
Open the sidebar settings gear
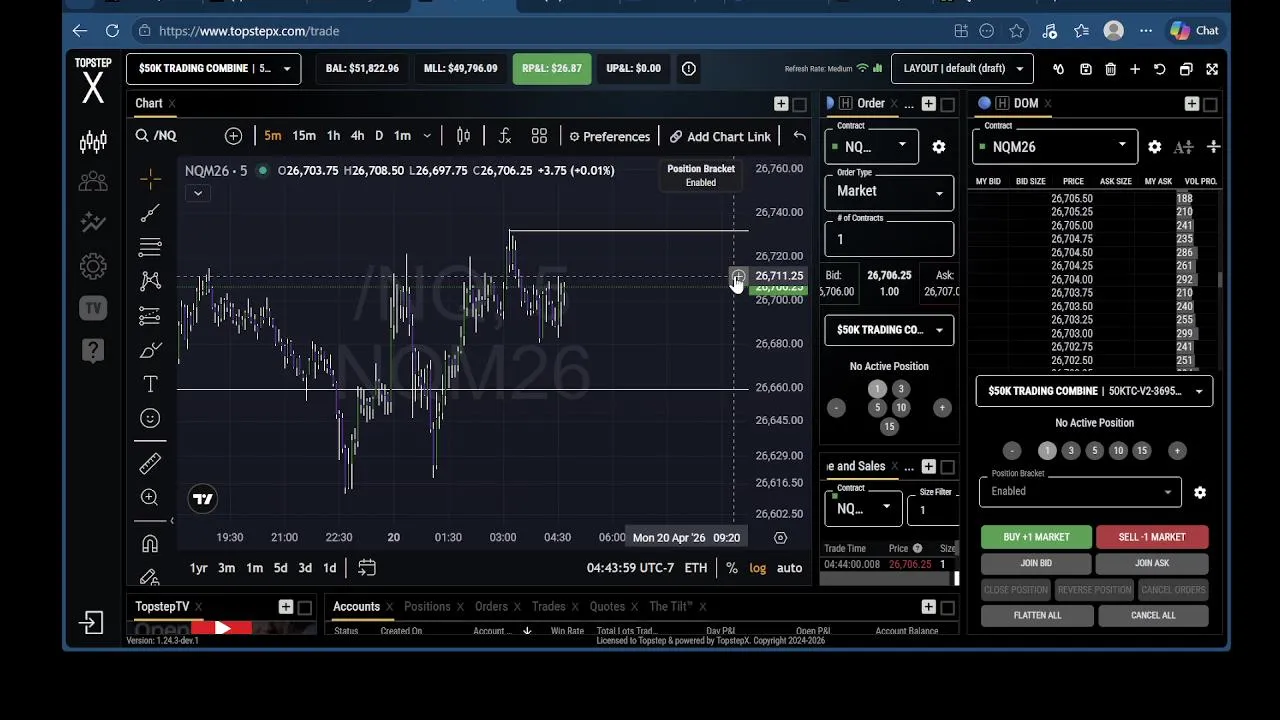pos(93,266)
